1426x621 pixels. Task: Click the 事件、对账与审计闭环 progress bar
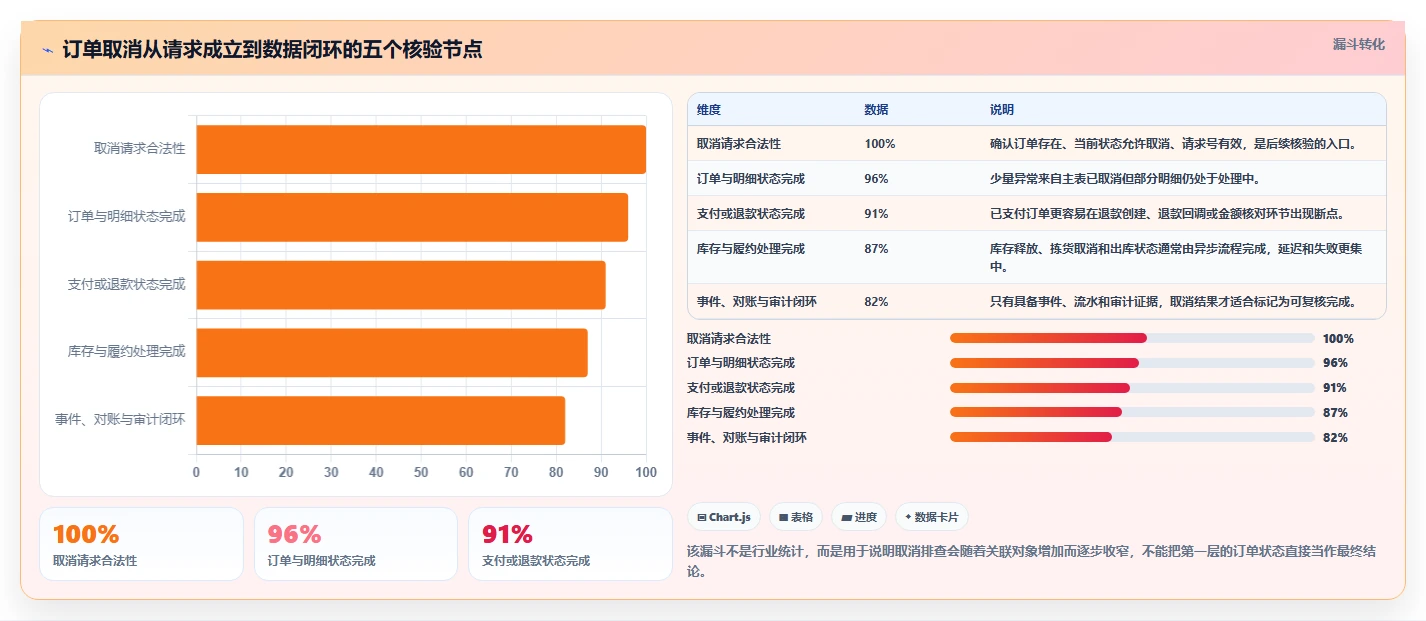(1132, 437)
